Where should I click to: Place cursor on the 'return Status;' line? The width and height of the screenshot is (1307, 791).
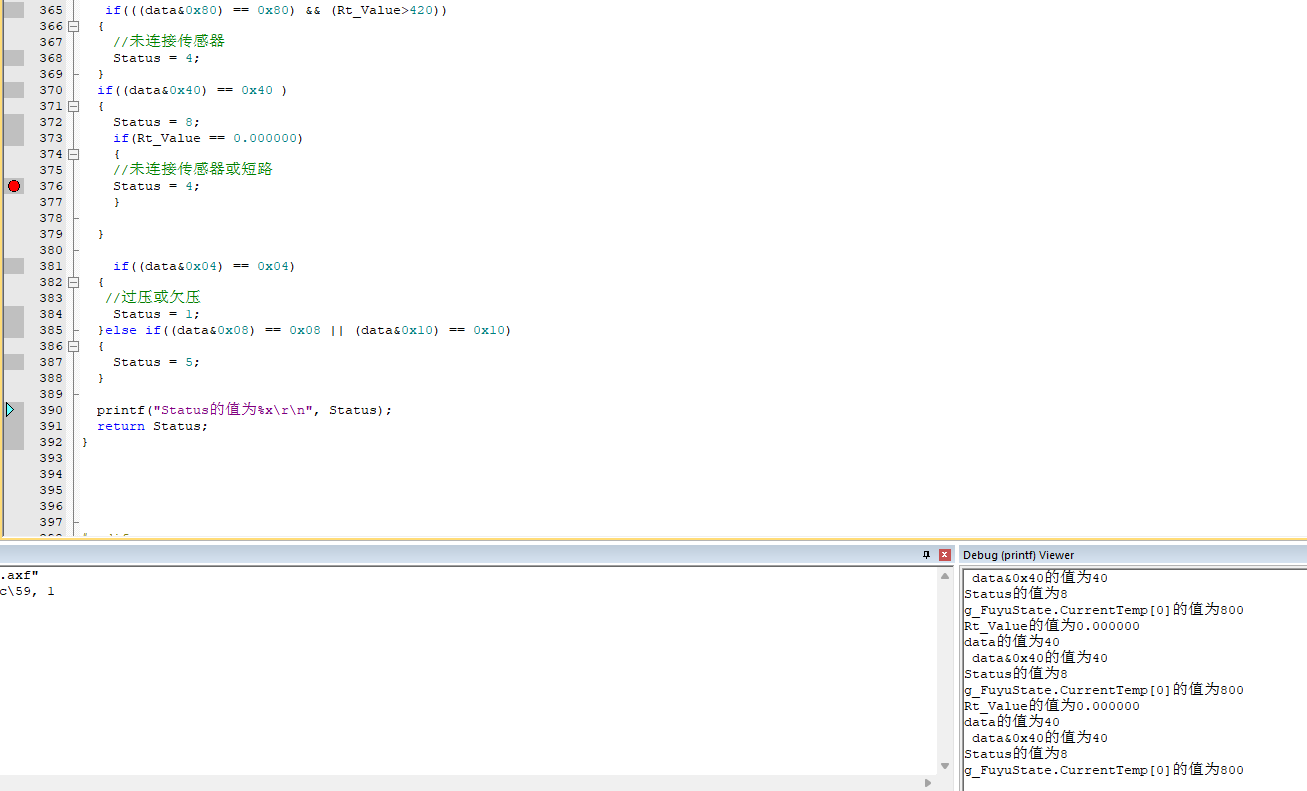click(x=152, y=426)
